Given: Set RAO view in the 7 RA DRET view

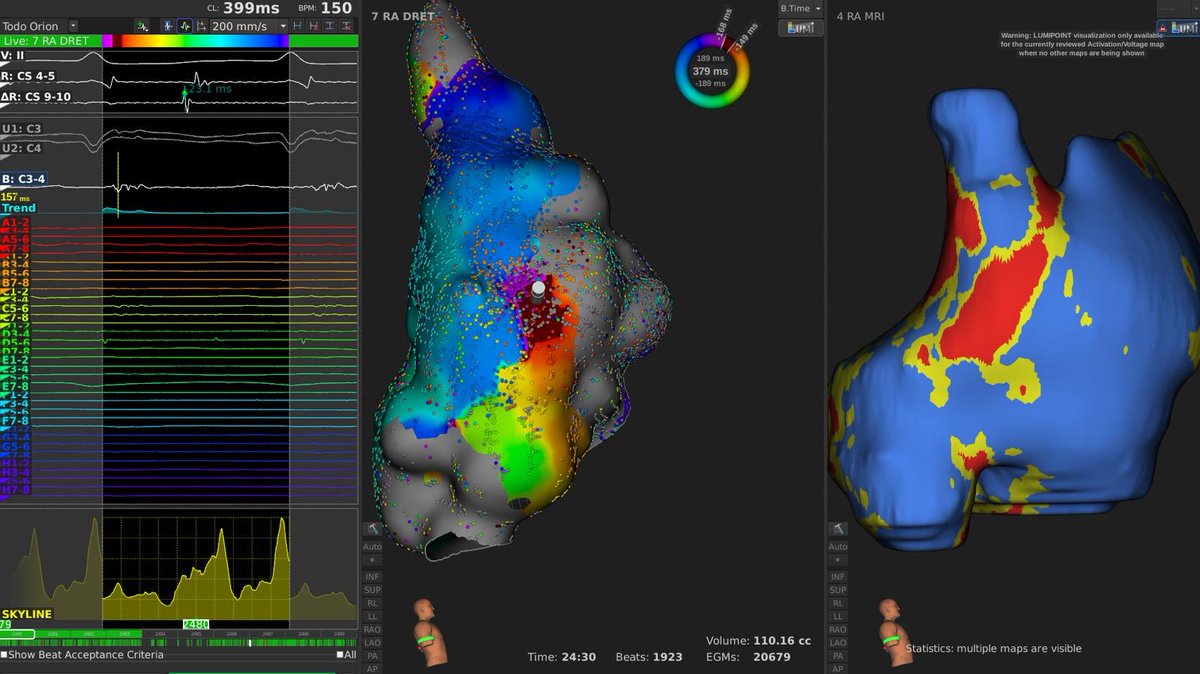Looking at the screenshot, I should (372, 630).
